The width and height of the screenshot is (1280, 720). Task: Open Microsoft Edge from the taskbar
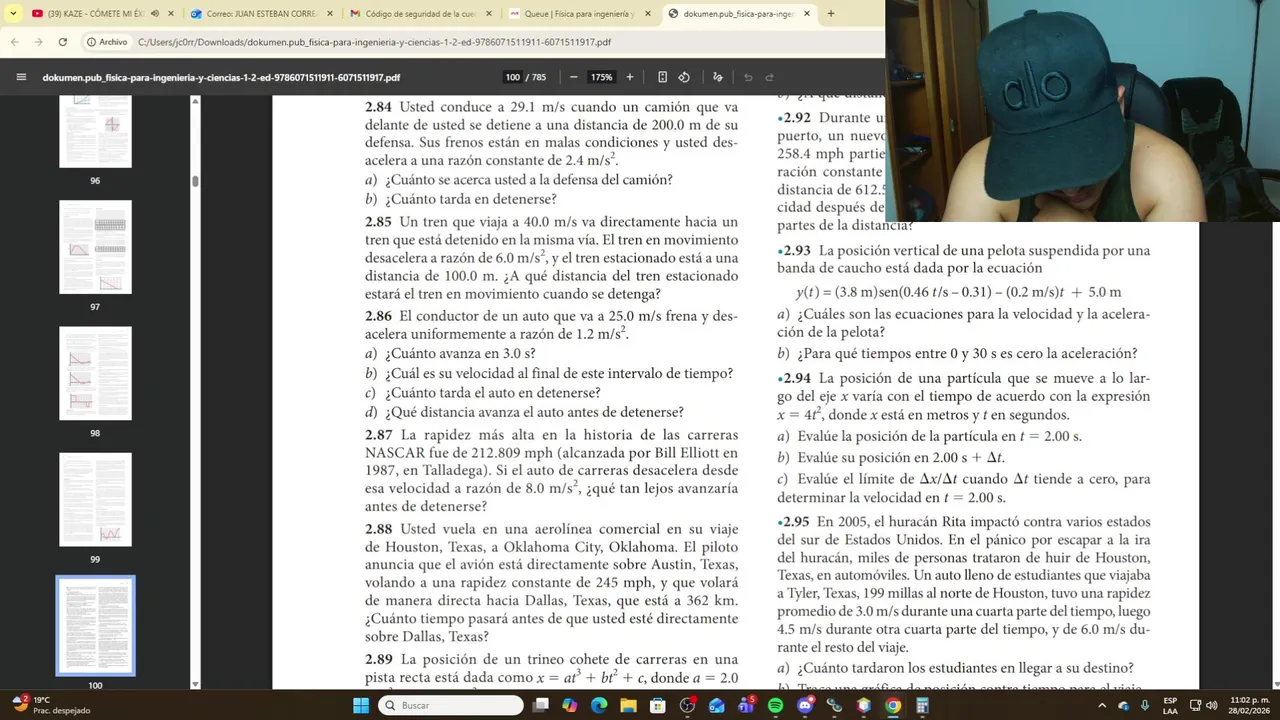coord(599,705)
